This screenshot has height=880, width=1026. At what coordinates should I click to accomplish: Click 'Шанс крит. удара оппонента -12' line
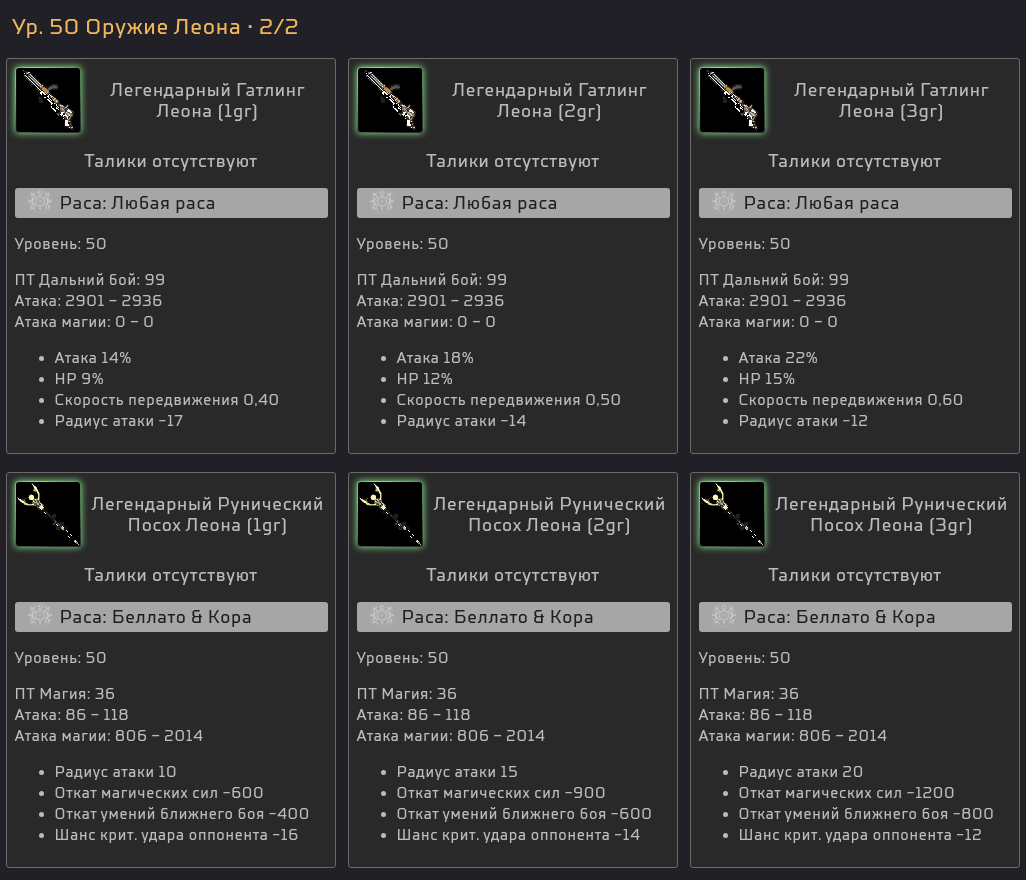tap(860, 835)
